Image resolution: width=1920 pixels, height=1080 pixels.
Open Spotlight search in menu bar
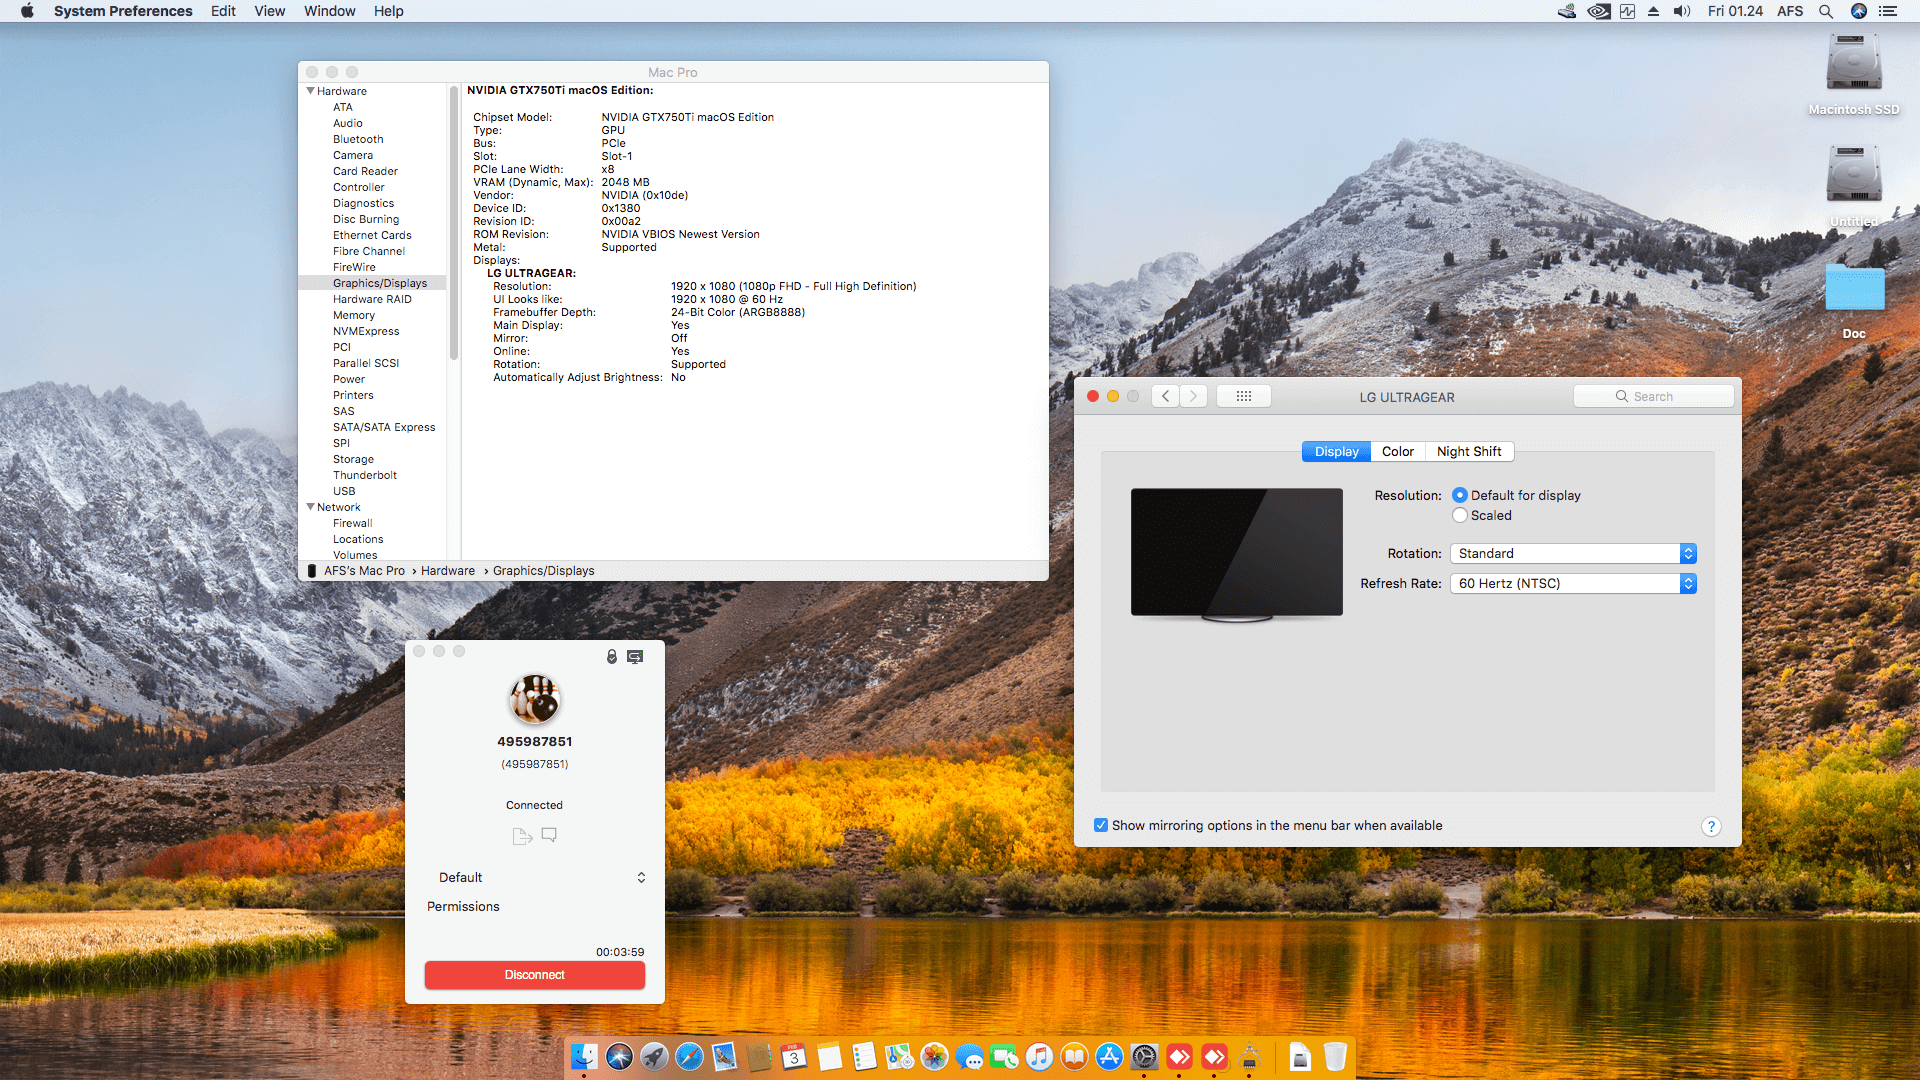click(1826, 11)
